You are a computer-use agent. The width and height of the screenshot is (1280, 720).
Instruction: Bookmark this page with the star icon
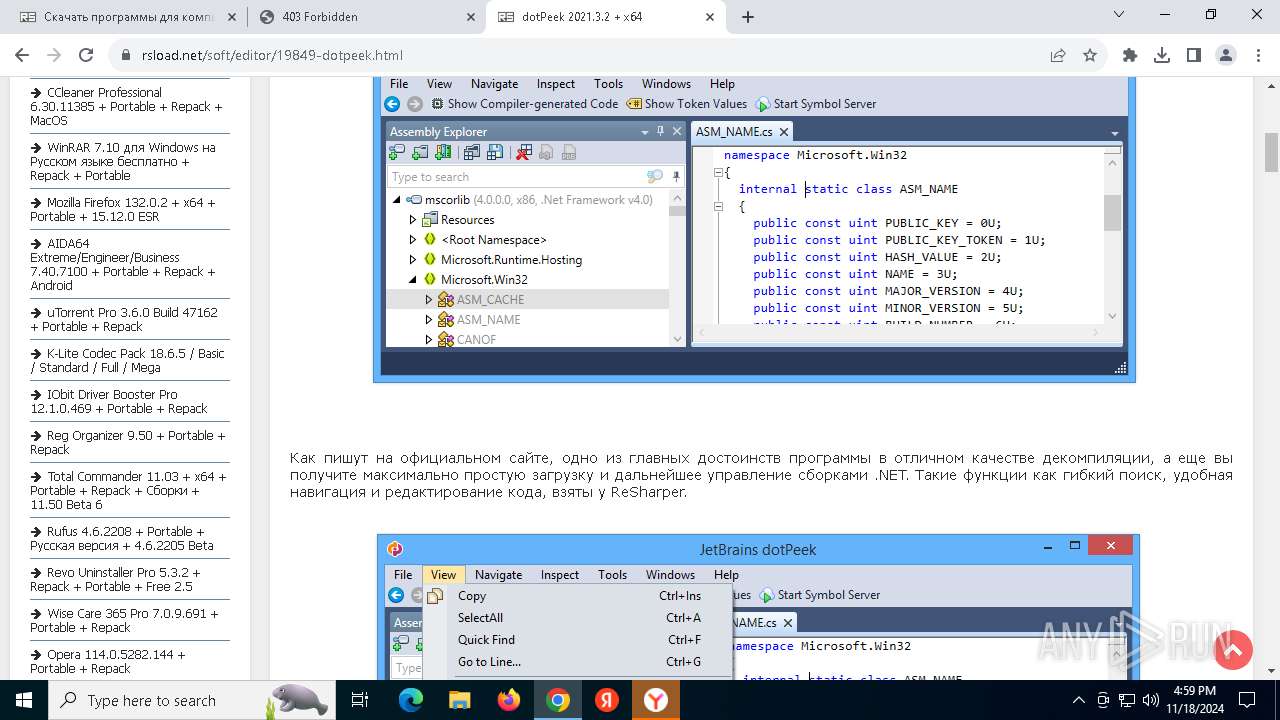point(1090,56)
